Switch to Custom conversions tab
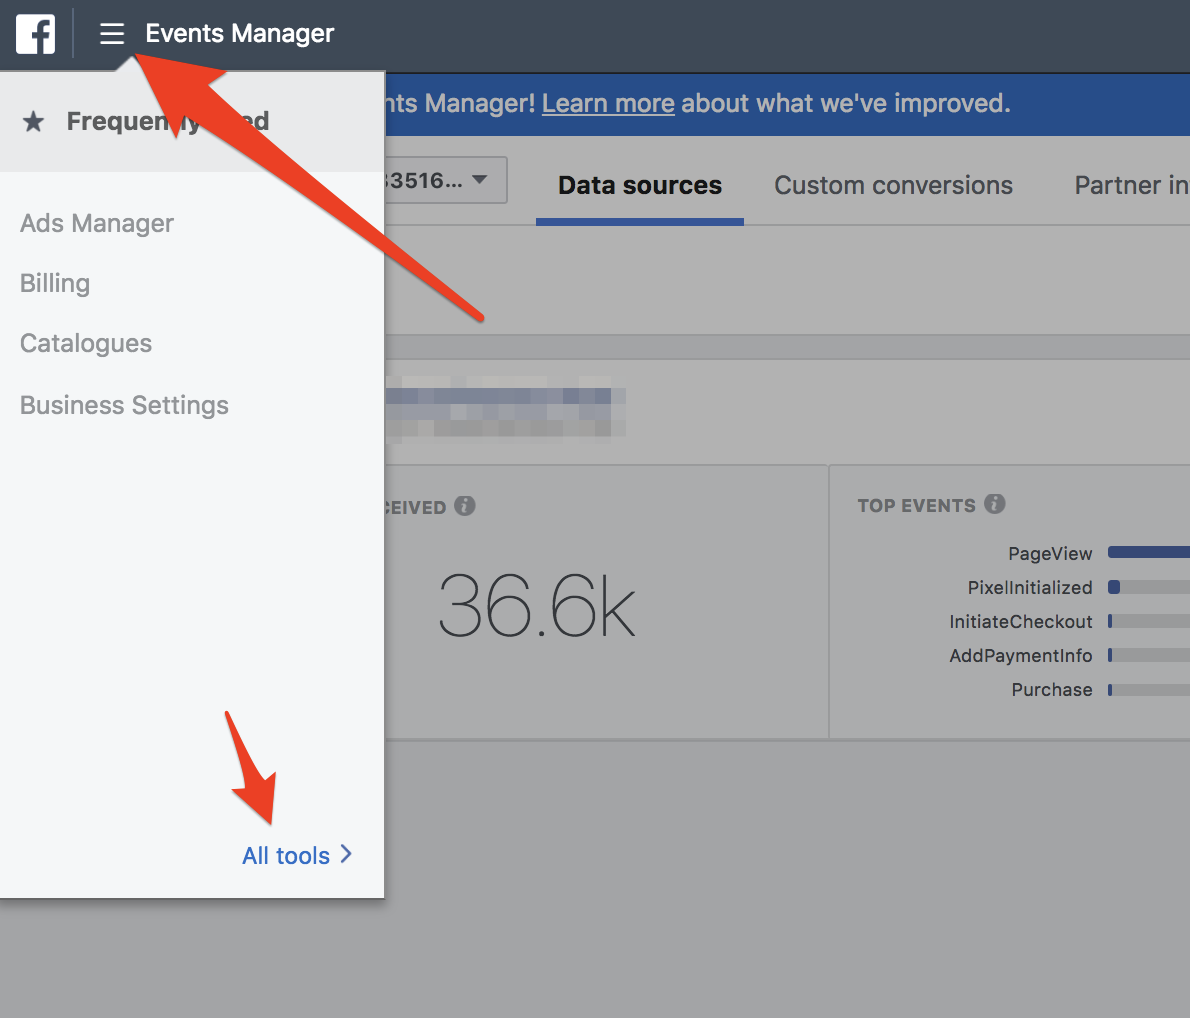 (893, 186)
